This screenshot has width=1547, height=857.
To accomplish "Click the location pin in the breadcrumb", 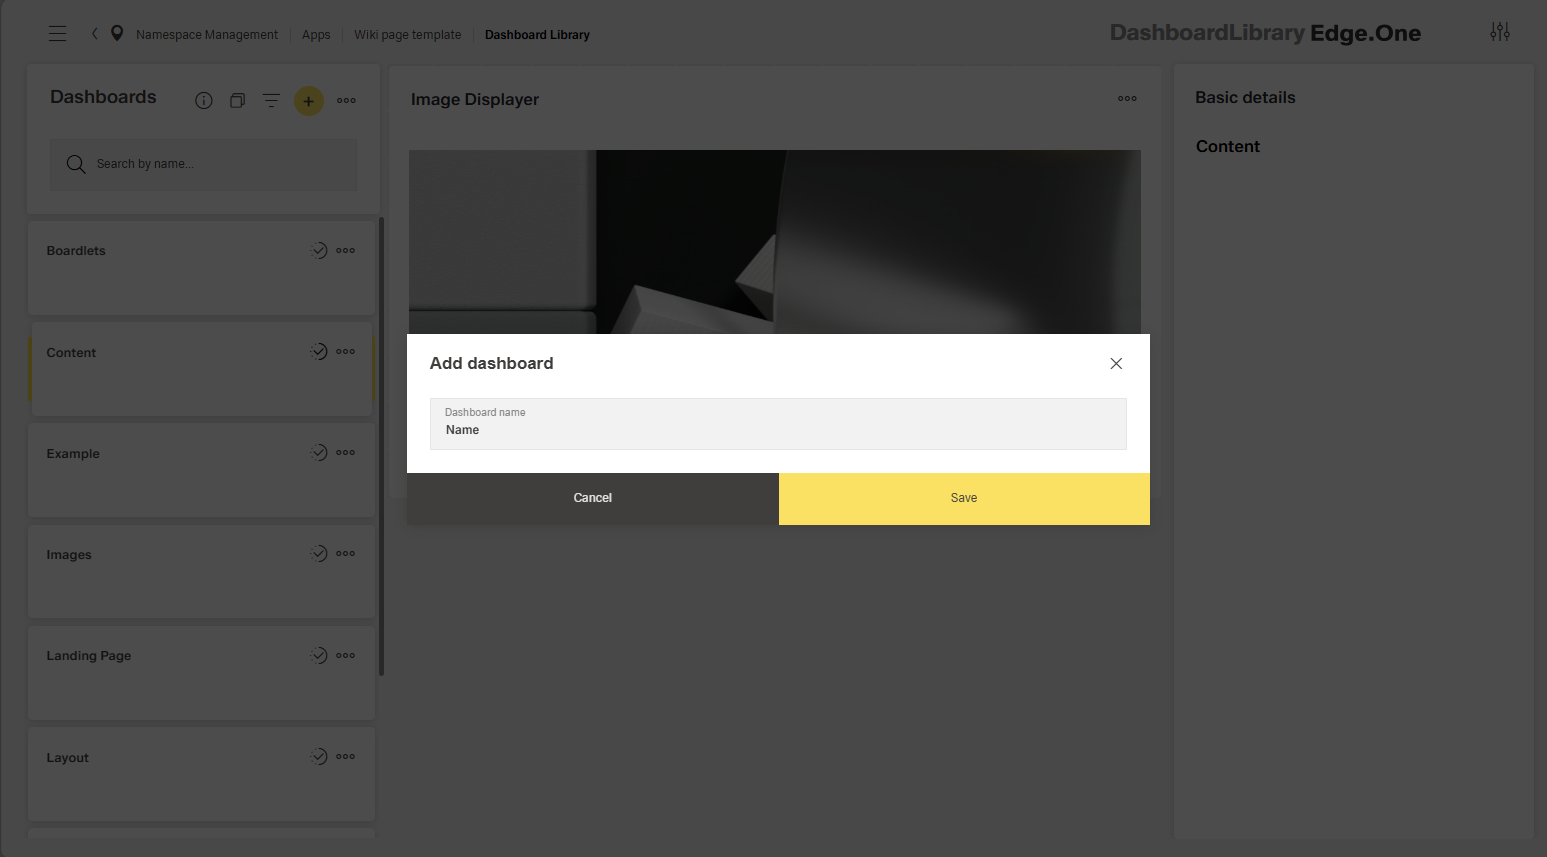I will 116,33.
